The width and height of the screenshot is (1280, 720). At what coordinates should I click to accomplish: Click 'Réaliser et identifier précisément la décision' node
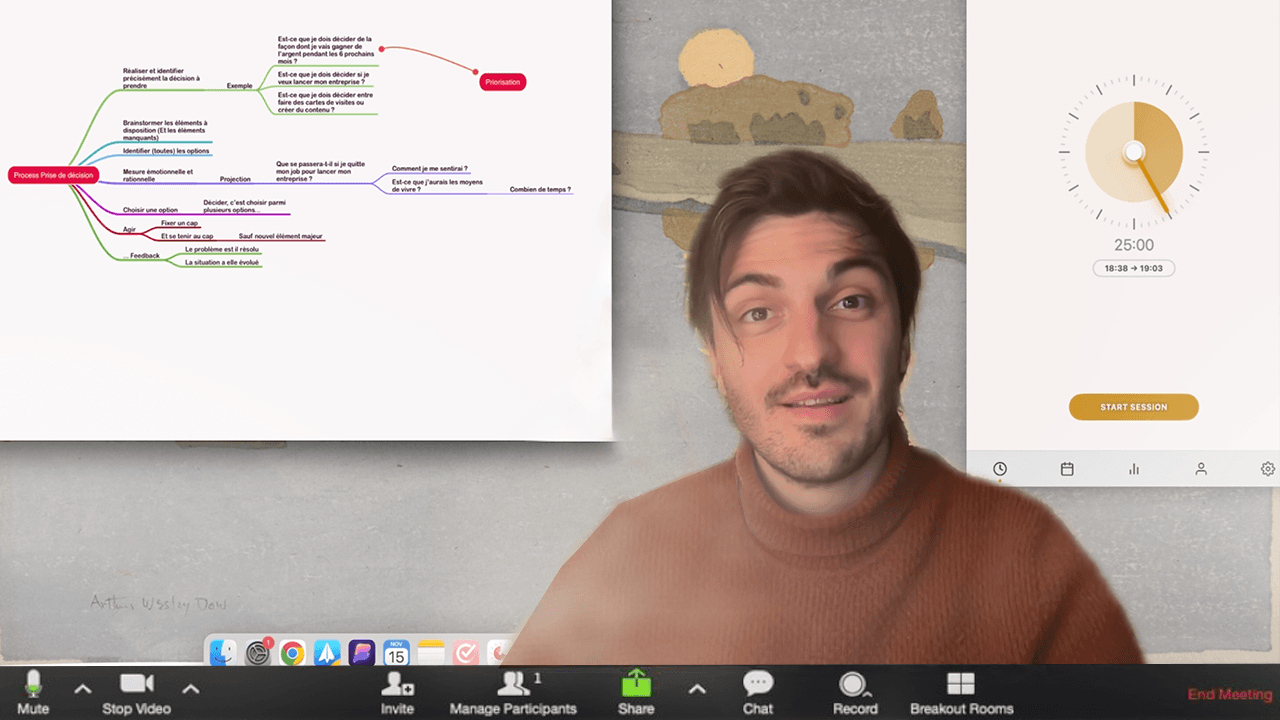pos(161,78)
